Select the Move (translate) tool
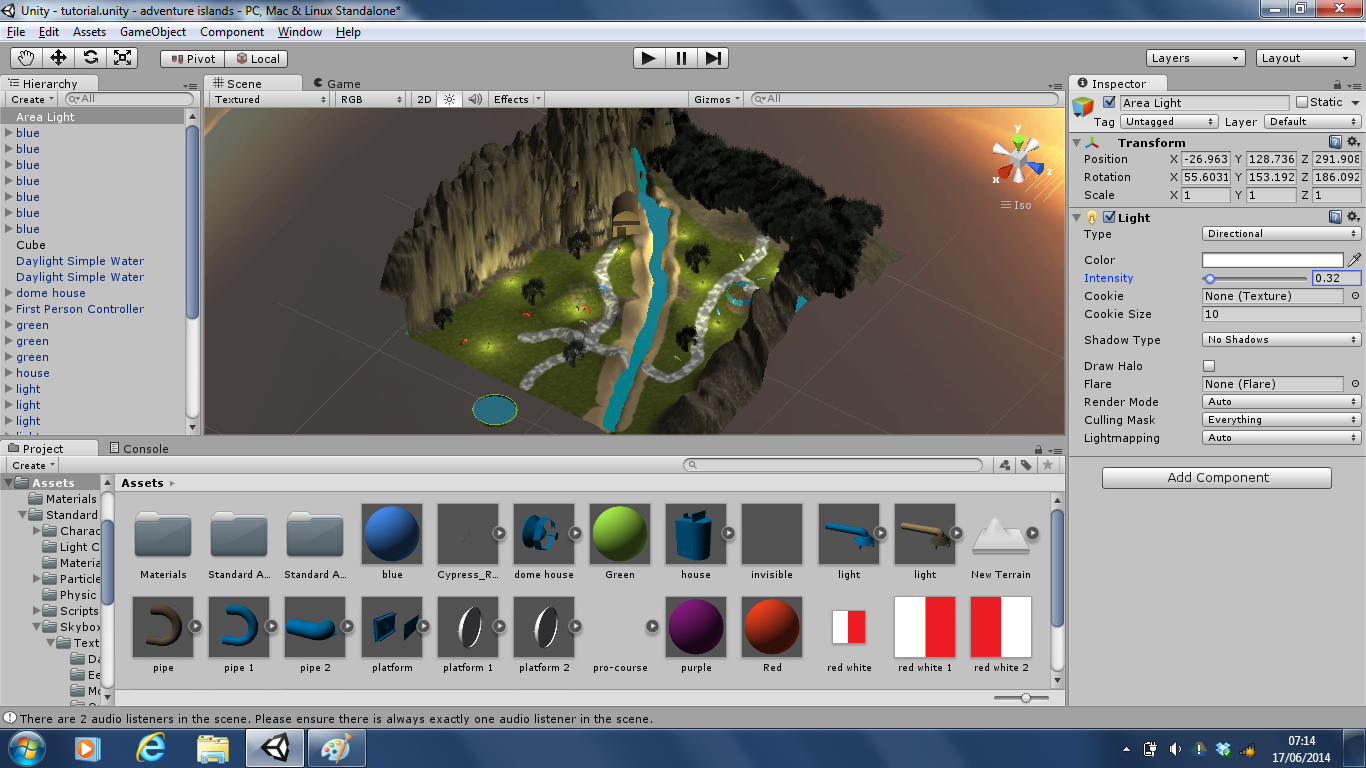 point(58,58)
